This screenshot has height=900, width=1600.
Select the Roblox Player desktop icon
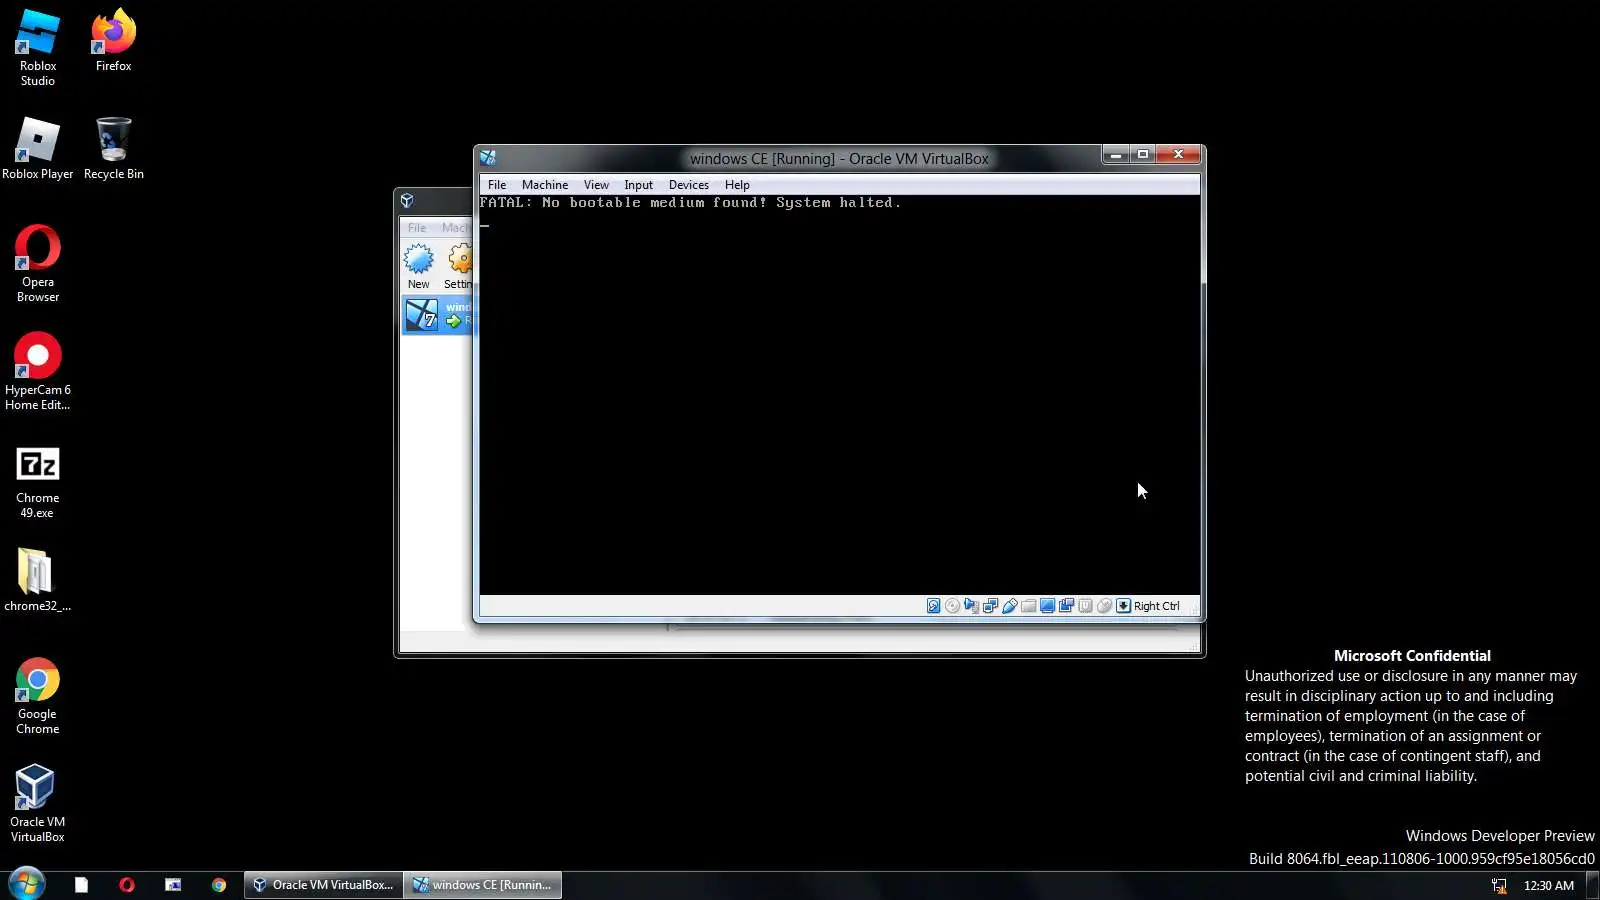pos(38,148)
